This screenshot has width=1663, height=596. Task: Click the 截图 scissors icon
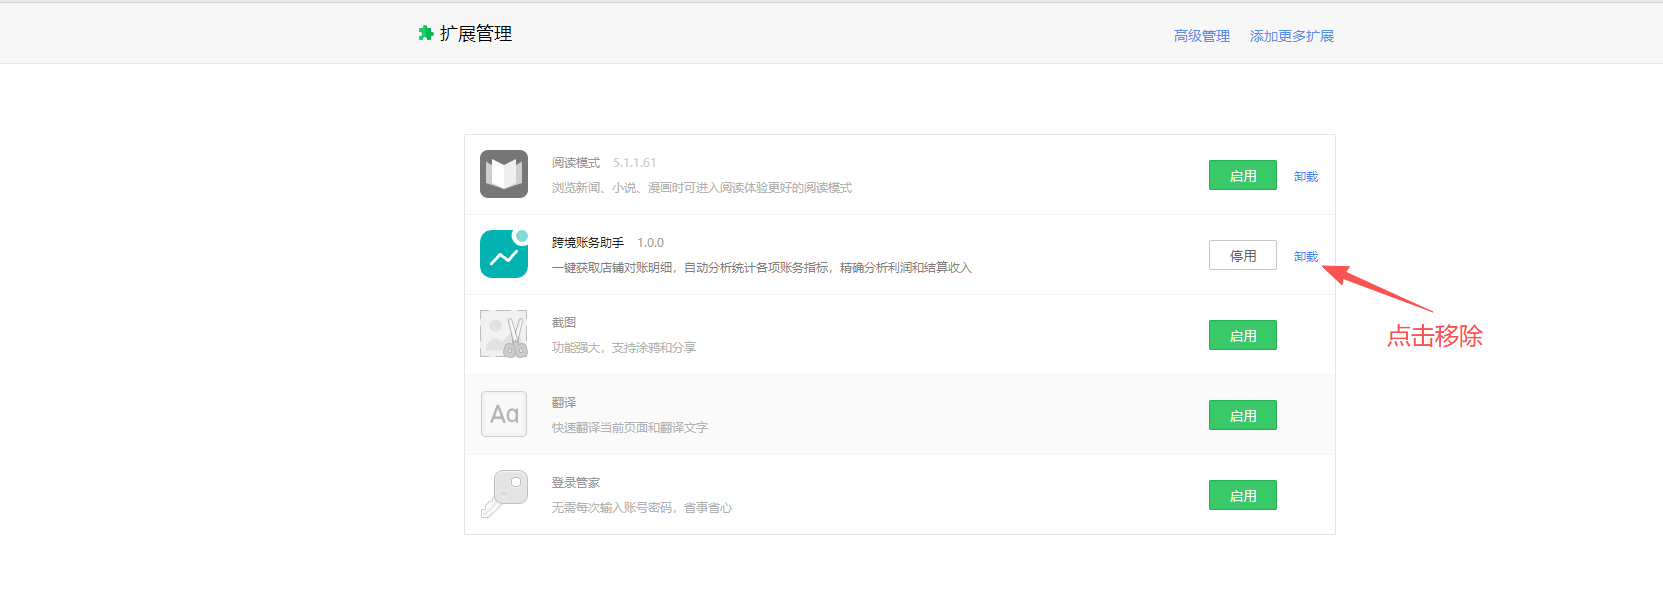(504, 334)
